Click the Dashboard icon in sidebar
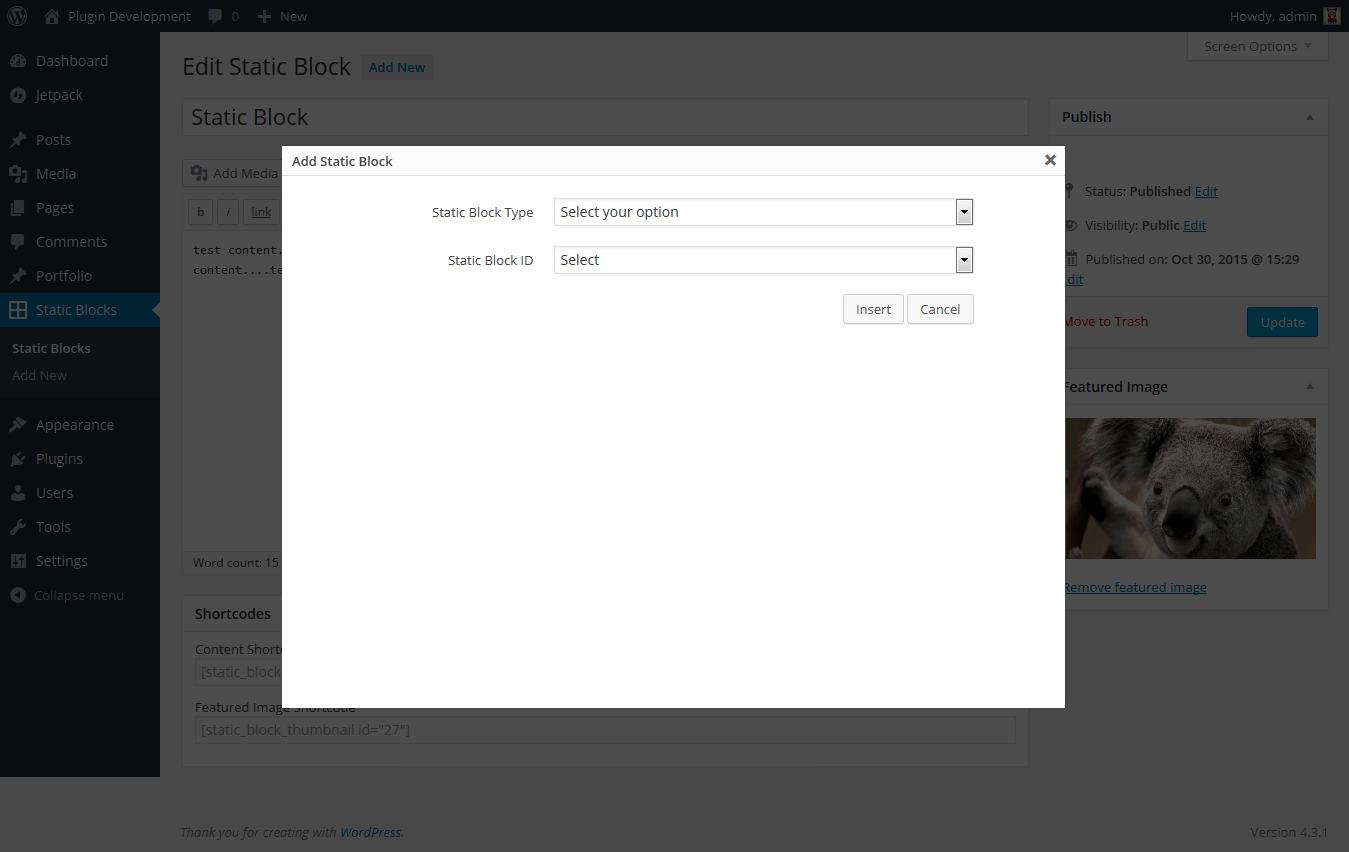Screen dimensions: 1349x852 coord(17,61)
